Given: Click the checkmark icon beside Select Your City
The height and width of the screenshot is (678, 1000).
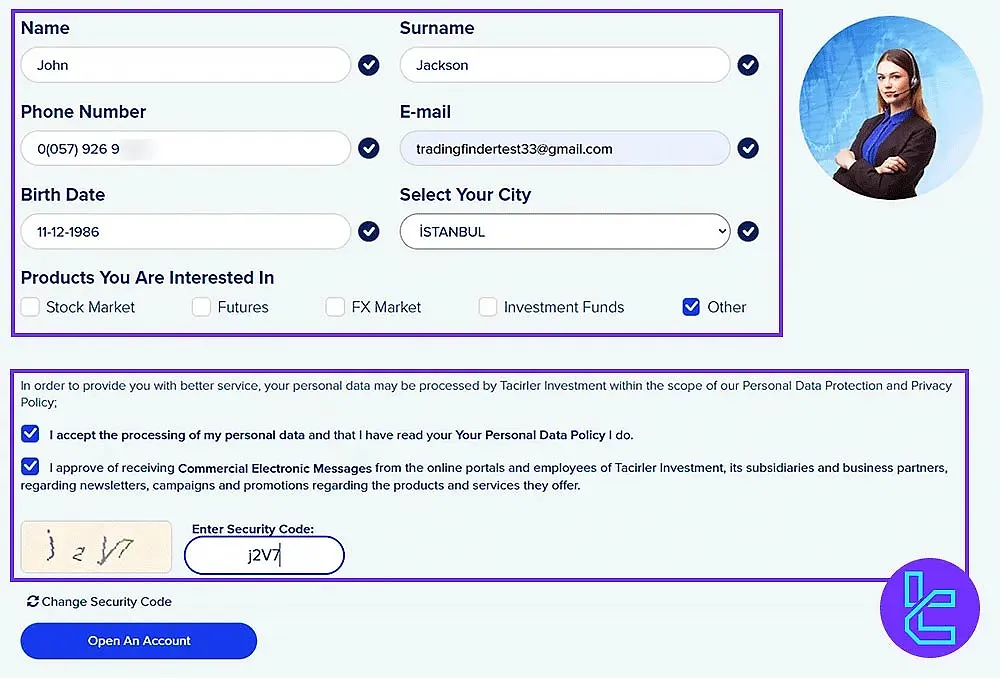Looking at the screenshot, I should (x=748, y=231).
